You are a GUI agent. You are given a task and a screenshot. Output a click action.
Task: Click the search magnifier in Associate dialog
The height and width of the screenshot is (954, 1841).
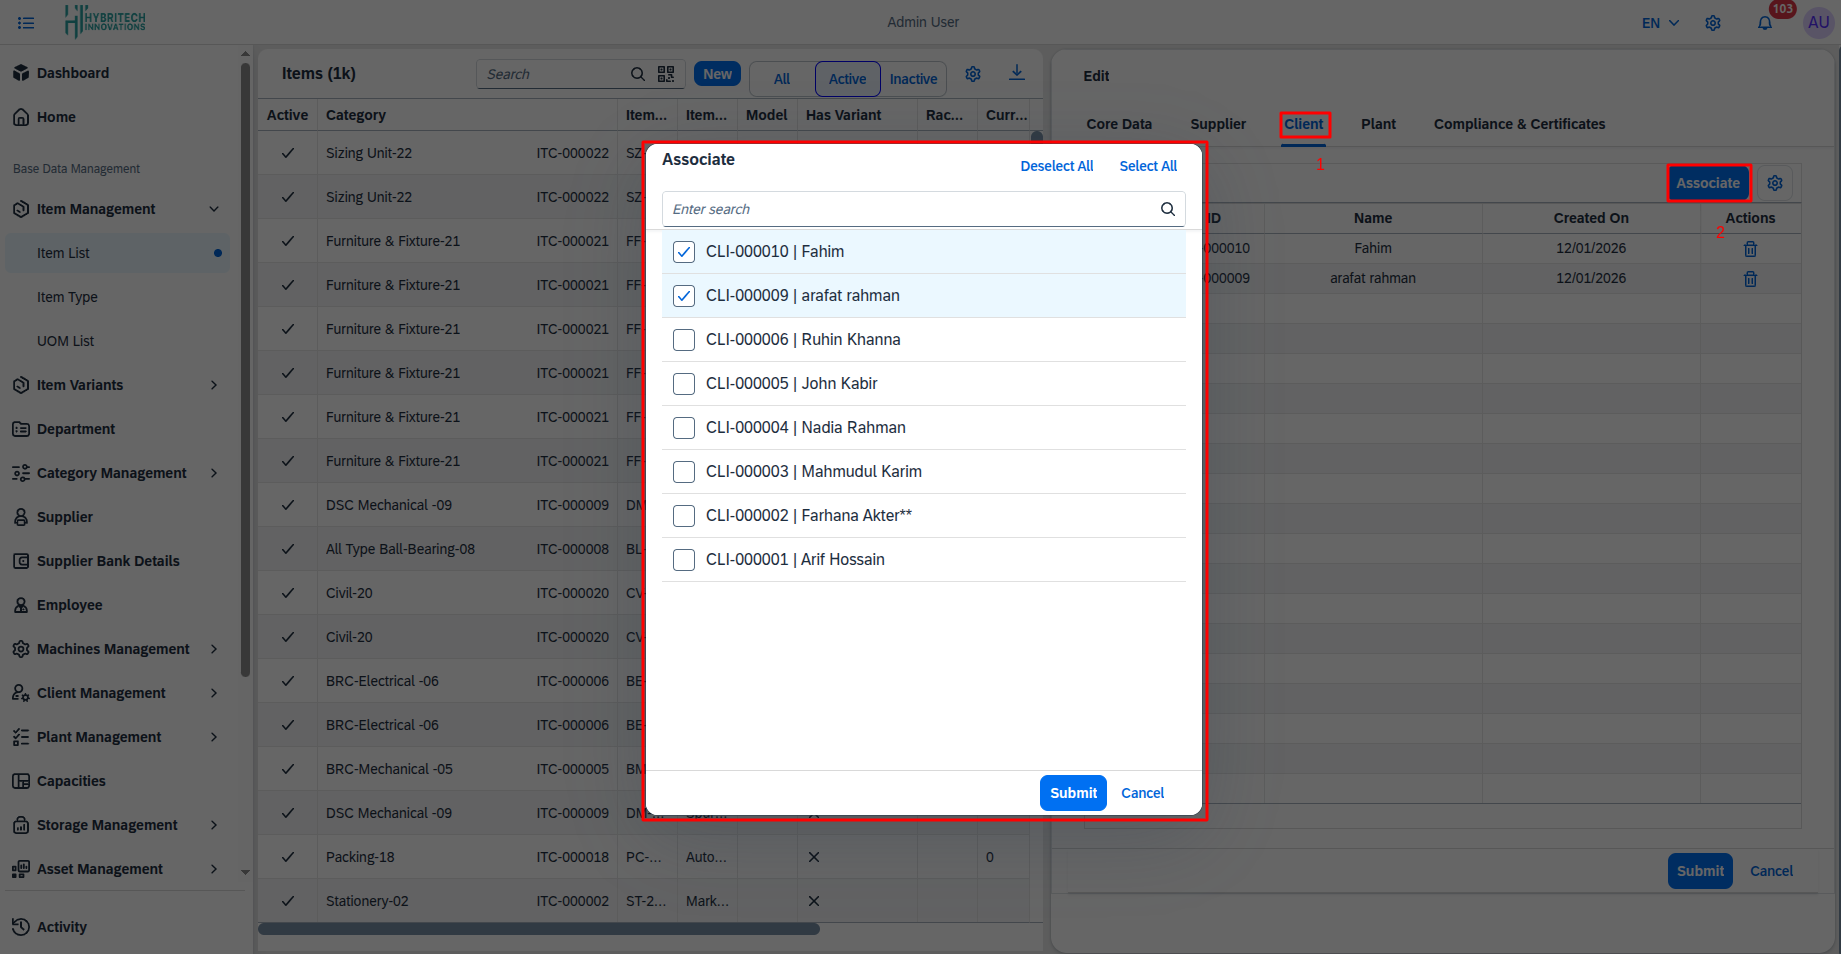(1167, 209)
